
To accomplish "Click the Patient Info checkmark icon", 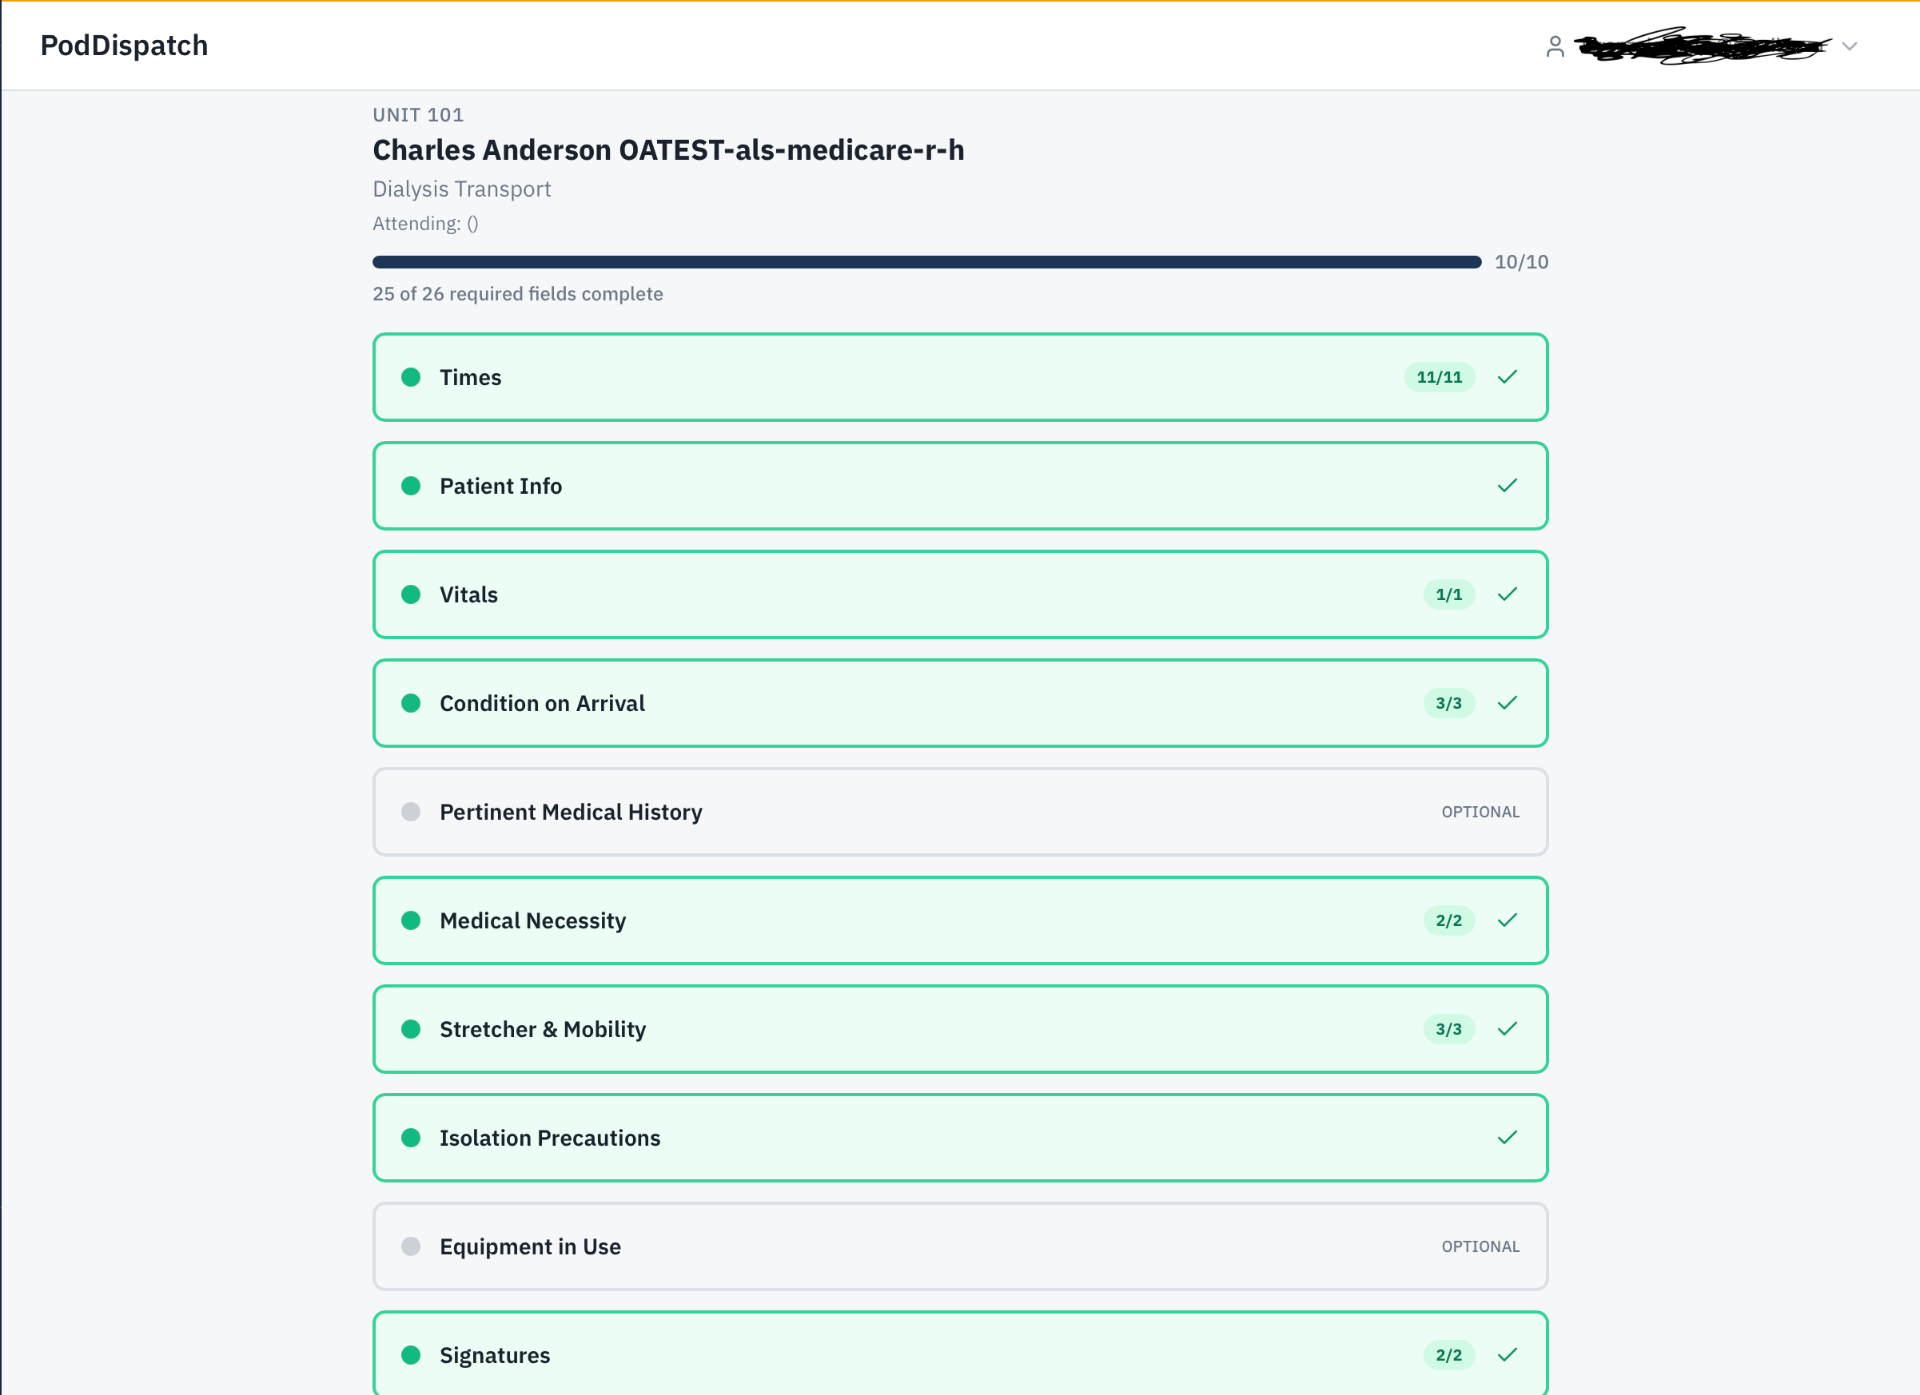I will (x=1507, y=486).
